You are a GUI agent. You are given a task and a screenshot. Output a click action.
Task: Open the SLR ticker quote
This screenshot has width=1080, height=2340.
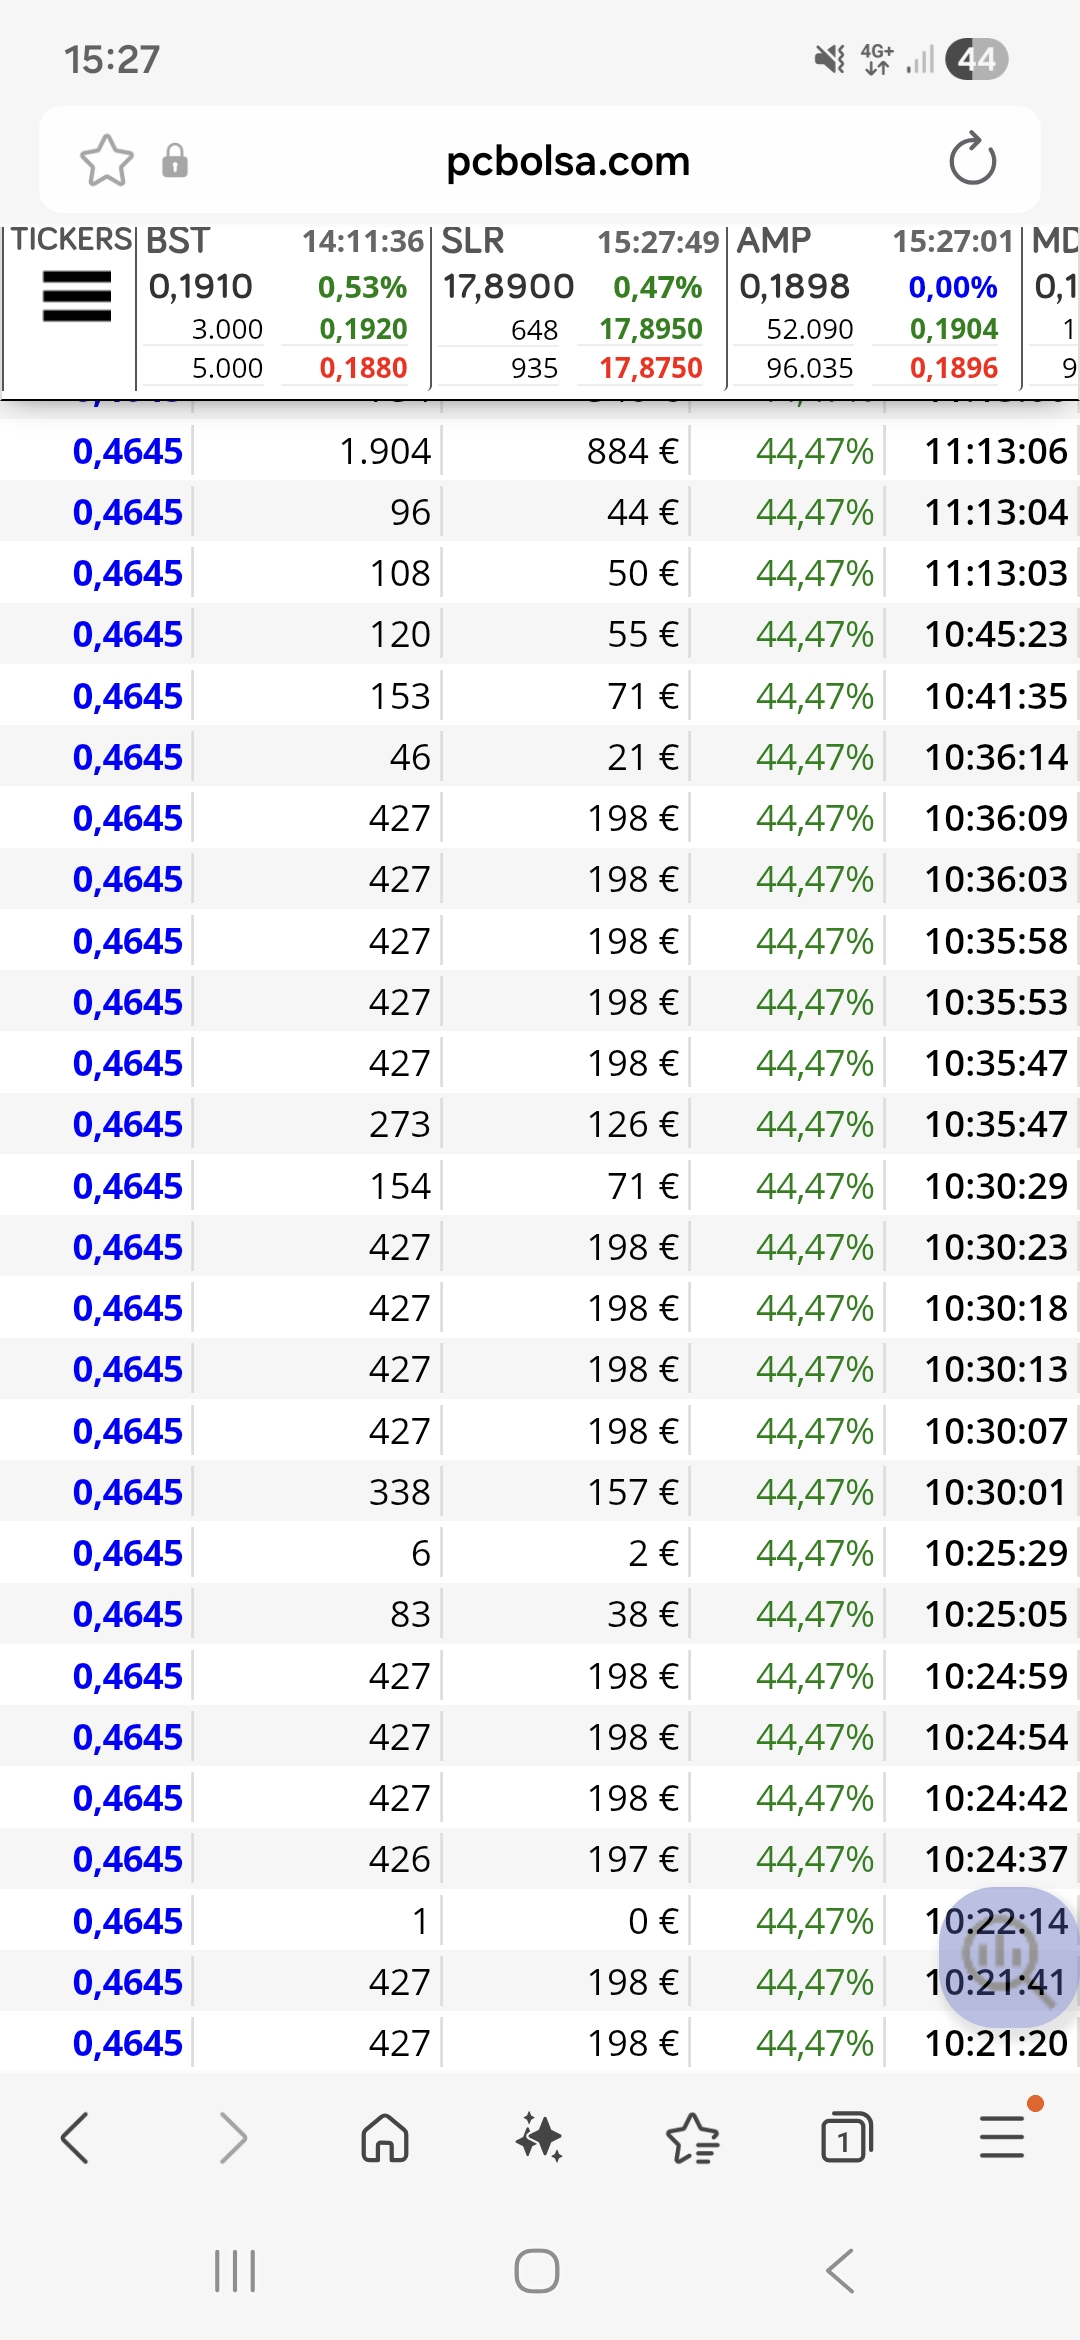click(x=578, y=305)
